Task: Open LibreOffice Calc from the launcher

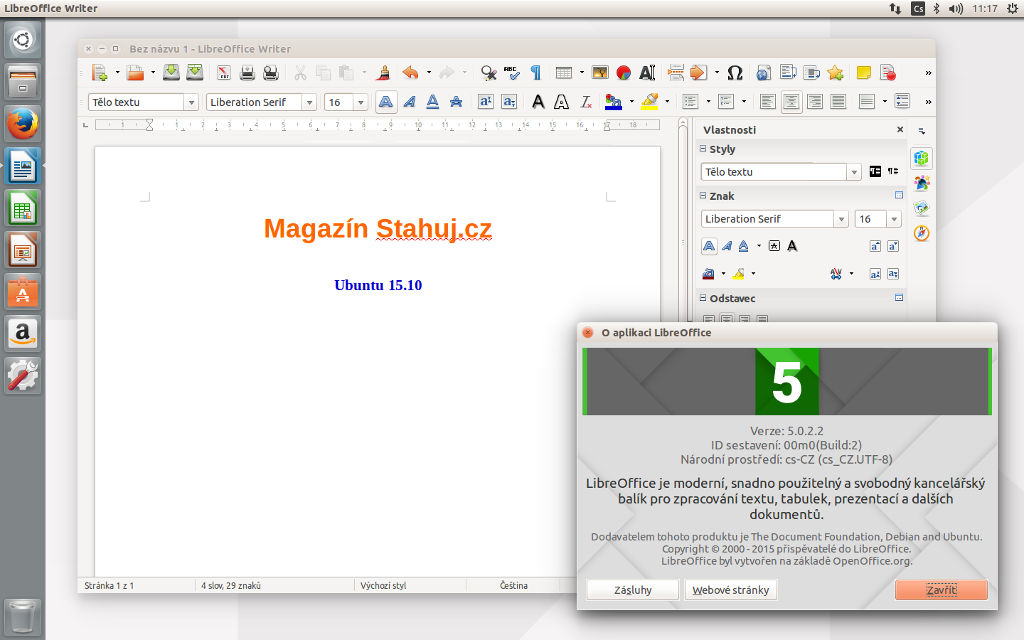Action: click(x=23, y=208)
